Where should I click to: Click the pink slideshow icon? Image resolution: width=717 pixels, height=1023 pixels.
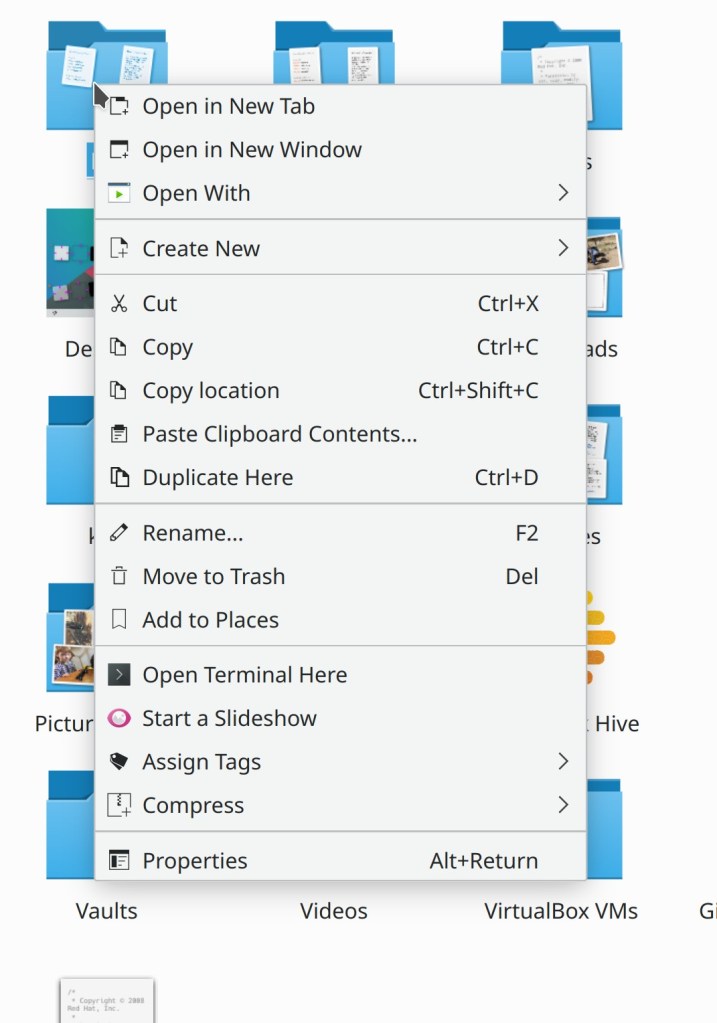coord(119,718)
